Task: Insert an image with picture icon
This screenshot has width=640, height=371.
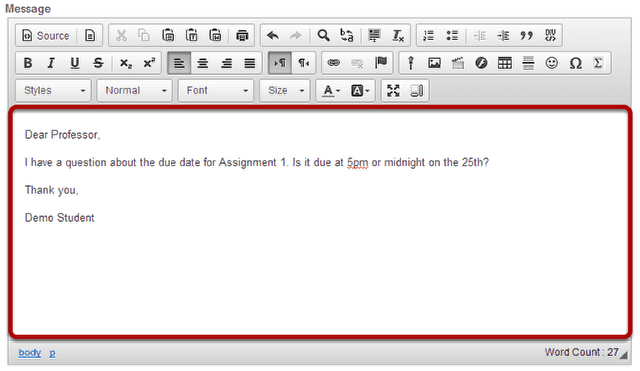Action: click(x=434, y=63)
